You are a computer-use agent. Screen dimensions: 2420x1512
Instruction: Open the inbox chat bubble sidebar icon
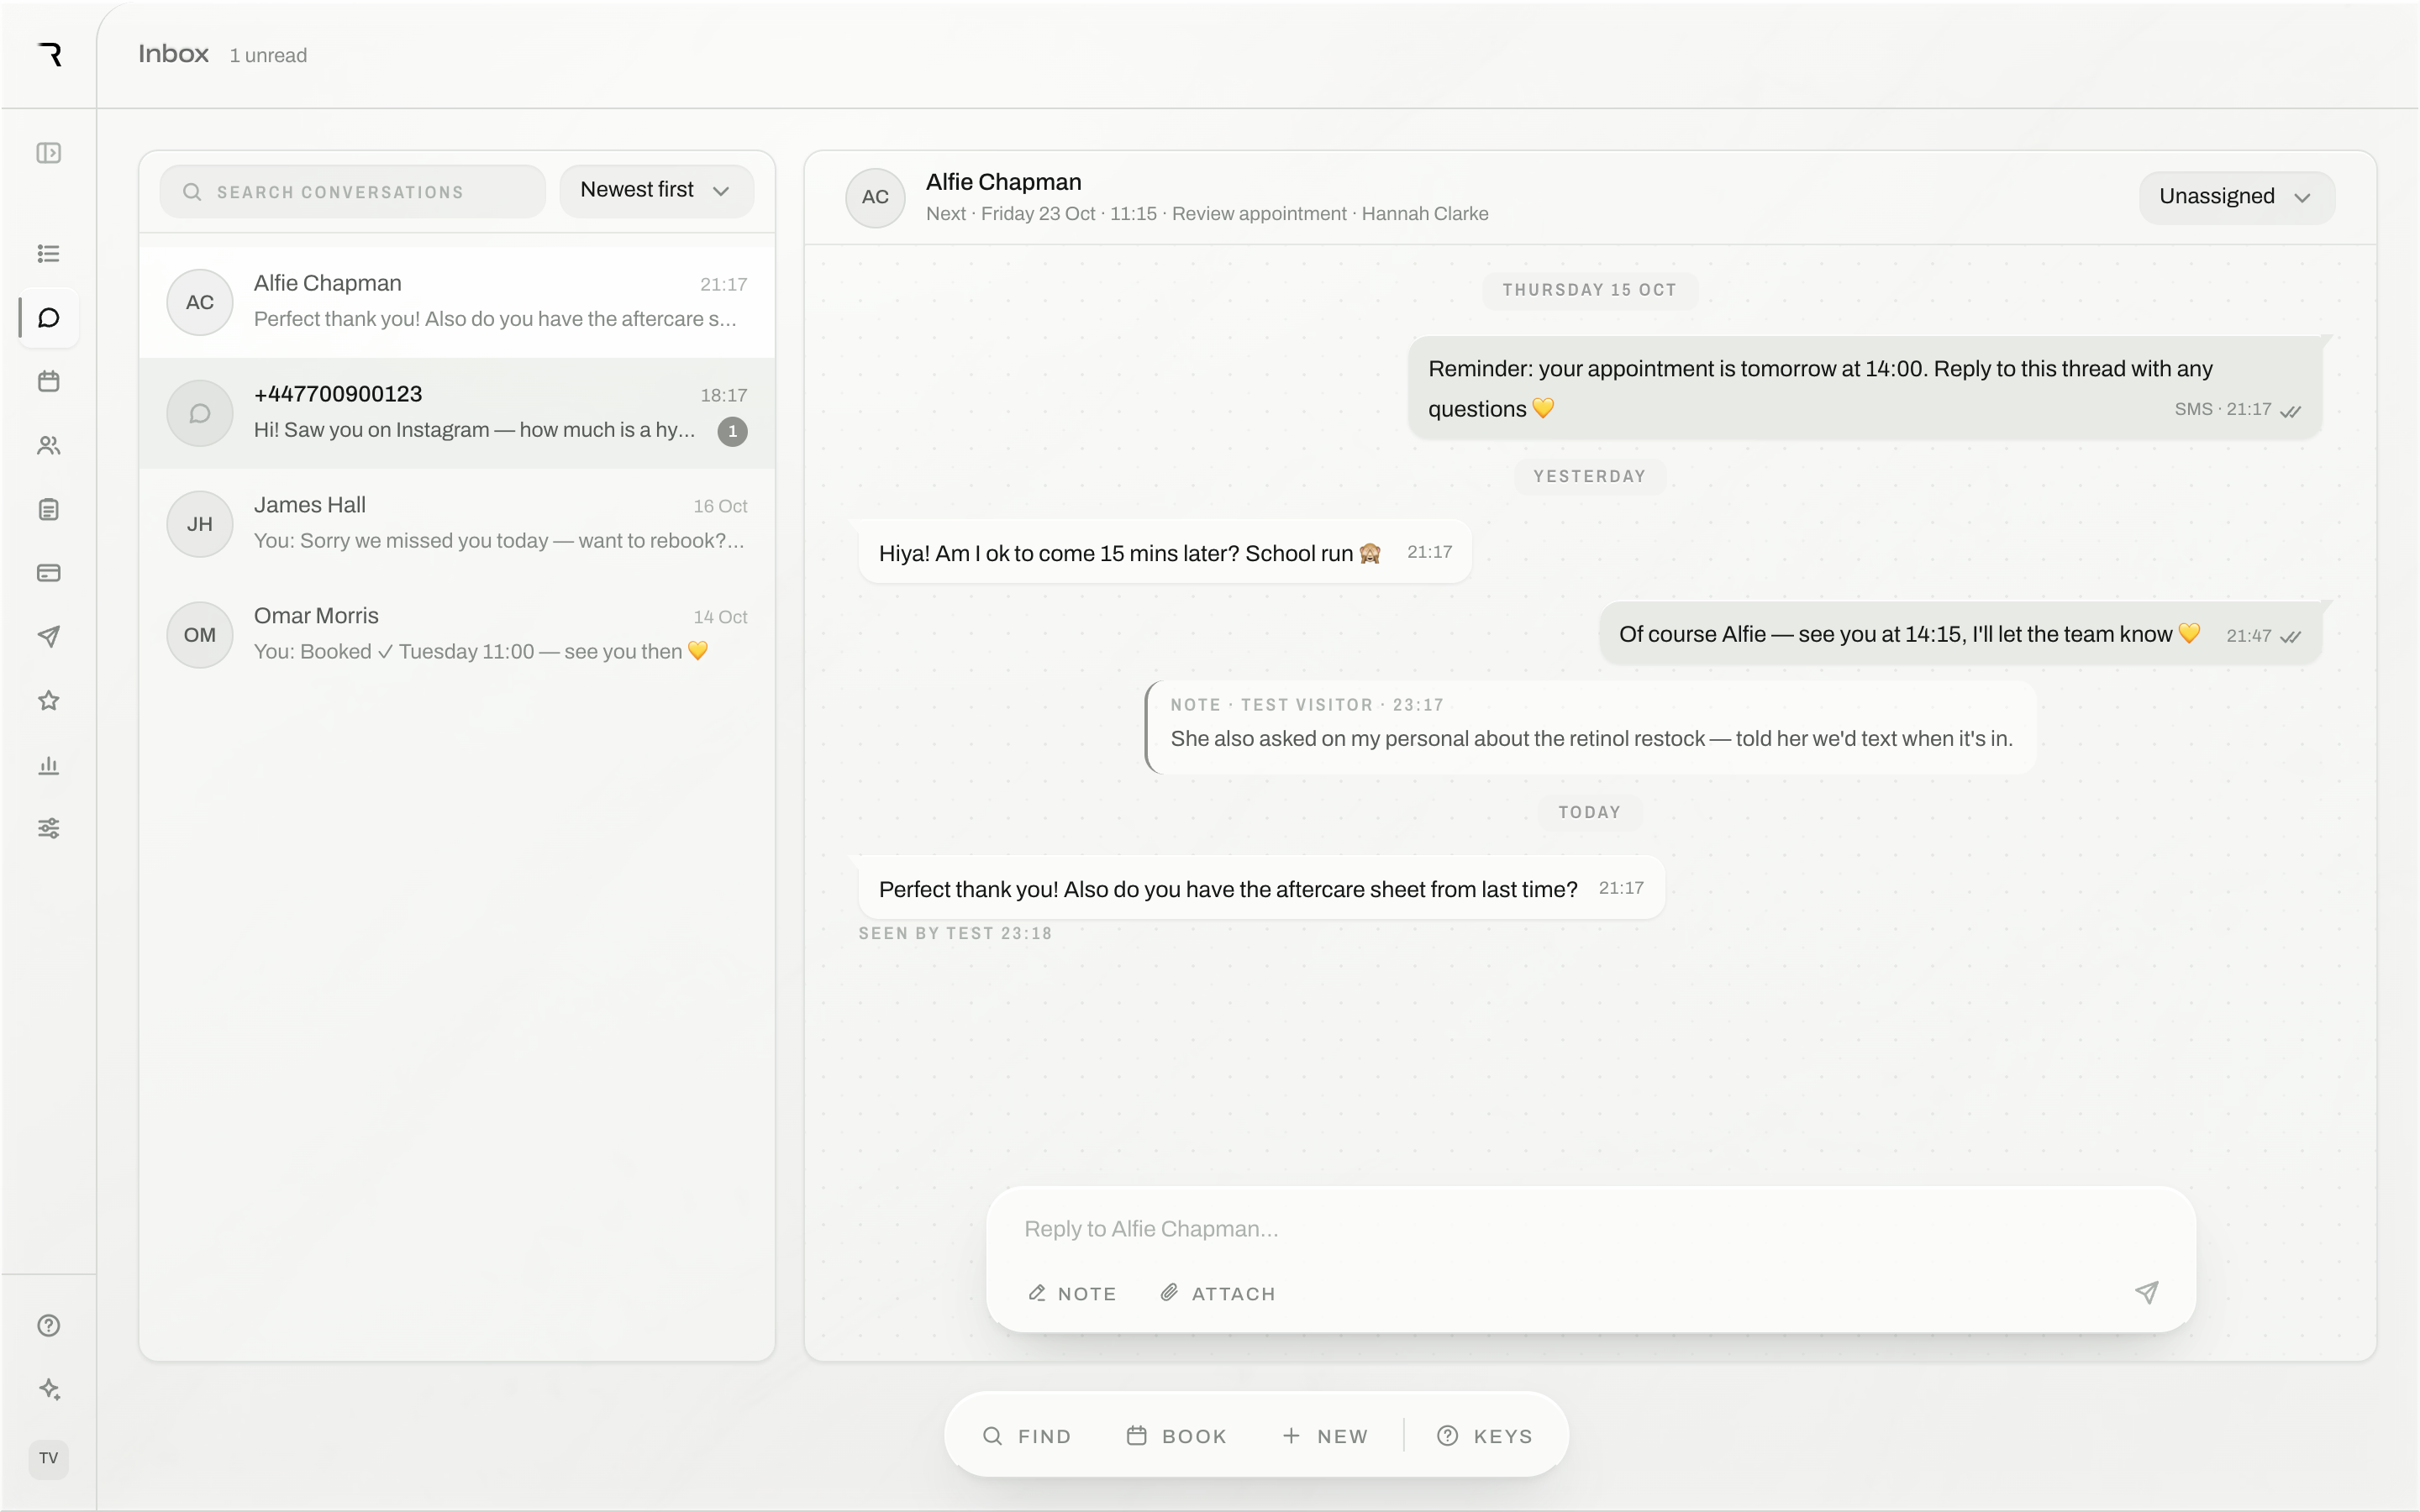(x=48, y=318)
